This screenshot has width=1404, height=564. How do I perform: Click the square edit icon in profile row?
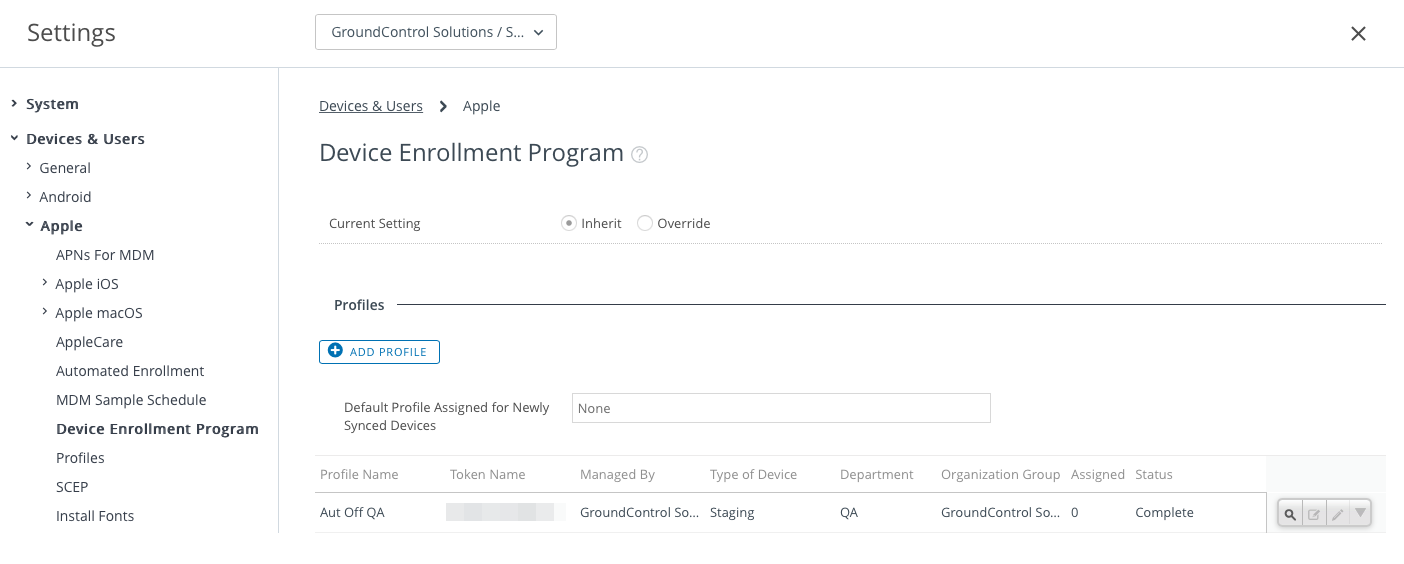1314,514
